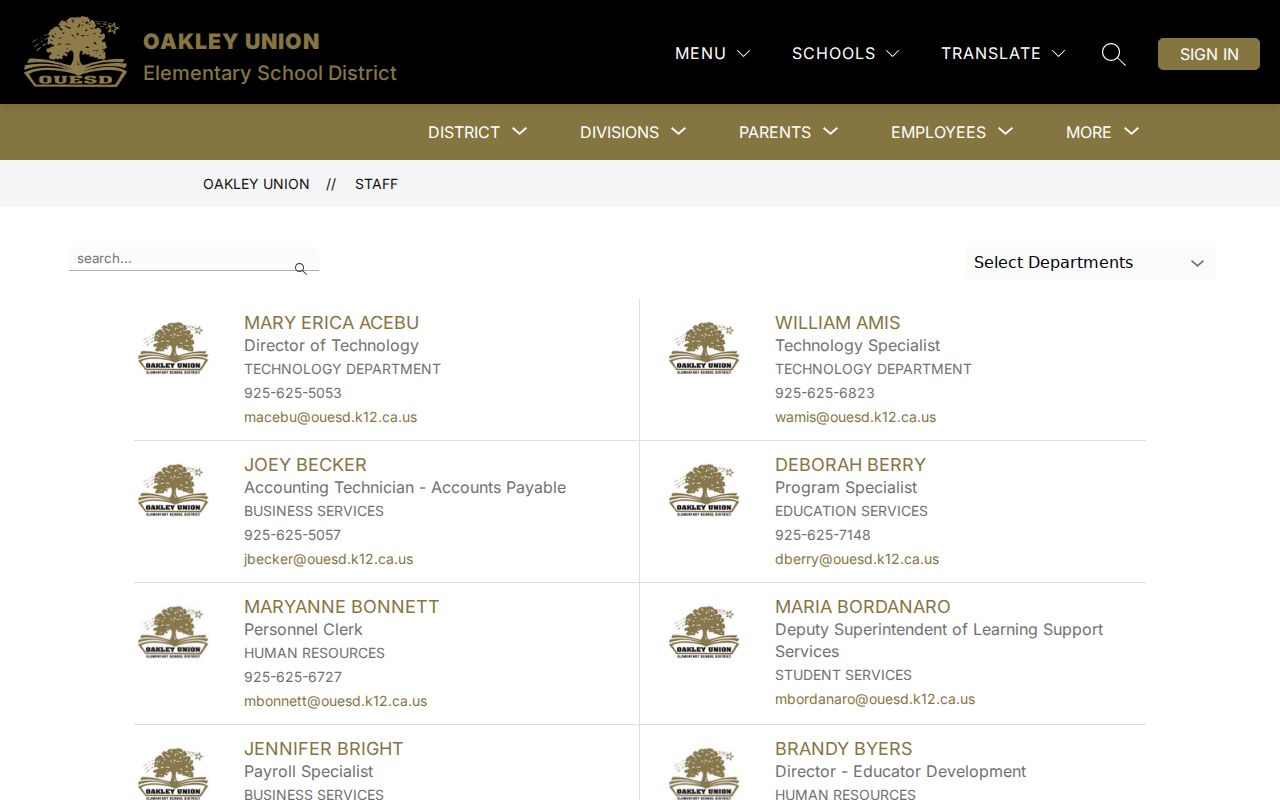Open DEBORAH BERRY's profile
The height and width of the screenshot is (800, 1280).
pyautogui.click(x=850, y=465)
